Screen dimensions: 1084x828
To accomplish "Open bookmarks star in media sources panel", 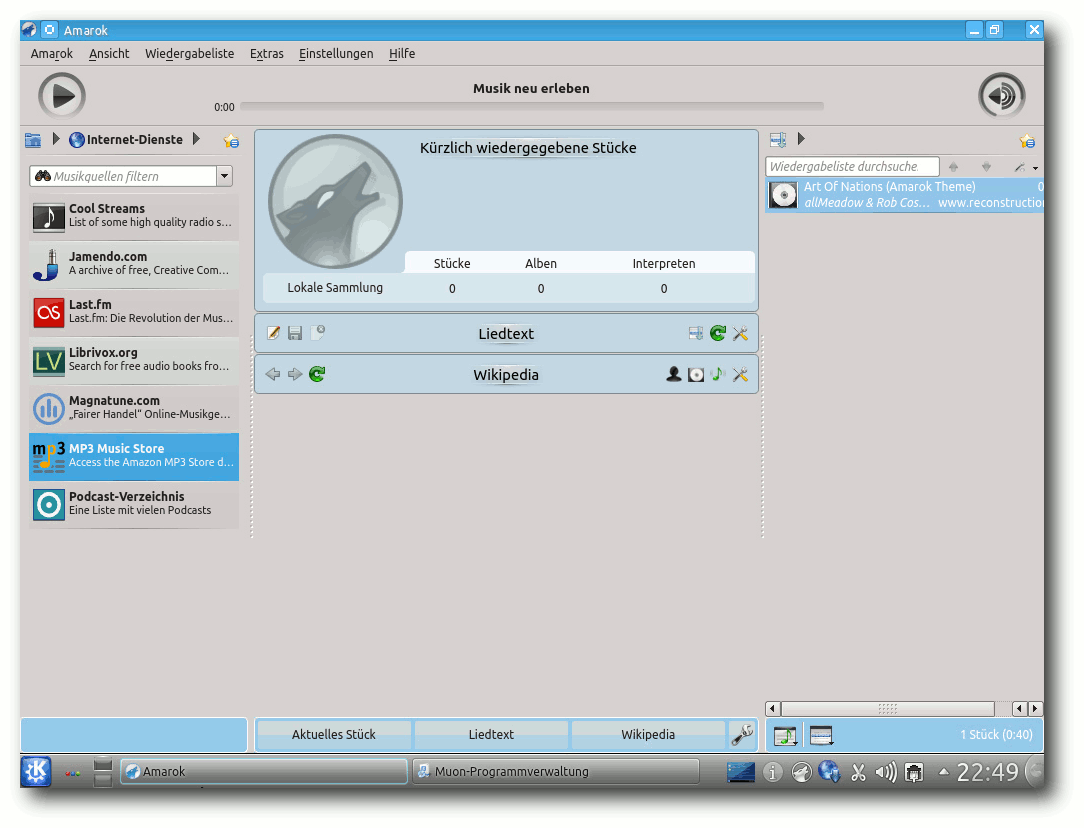I will (x=231, y=141).
